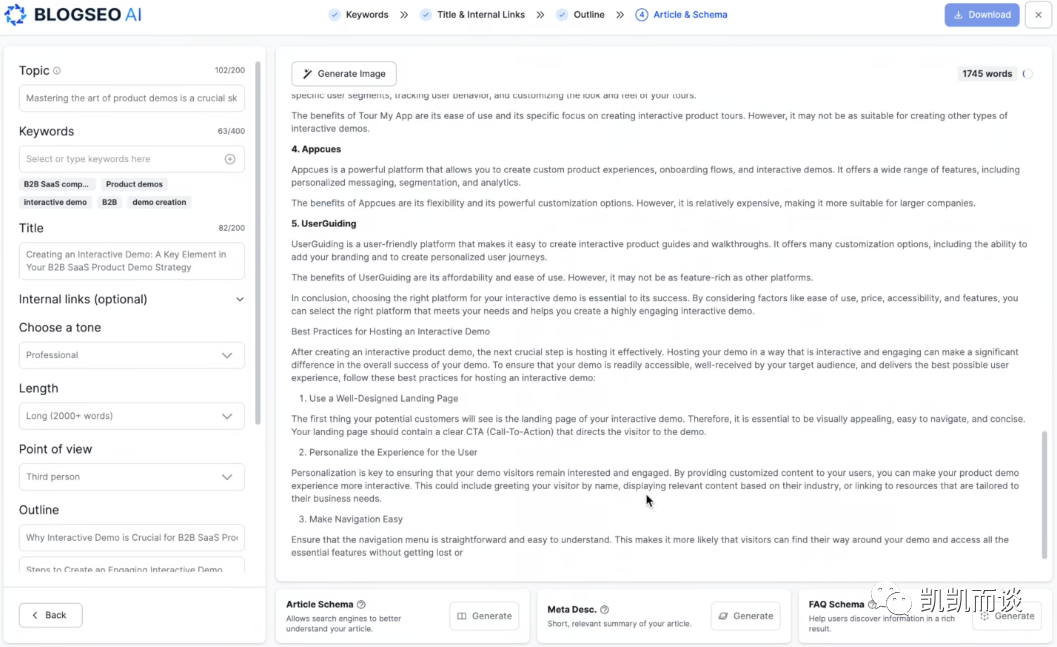Click the 5. UserGuiding heading
The height and width of the screenshot is (647, 1057).
click(x=324, y=224)
